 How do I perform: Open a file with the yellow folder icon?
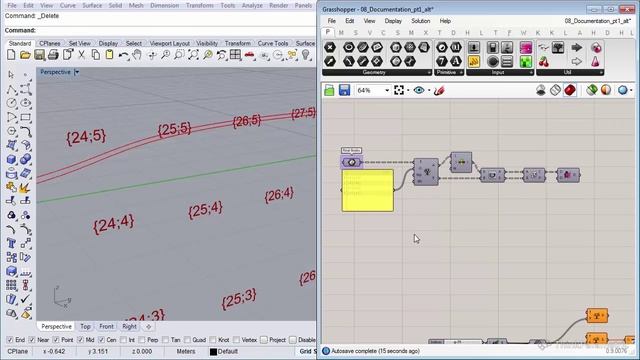click(x=25, y=55)
